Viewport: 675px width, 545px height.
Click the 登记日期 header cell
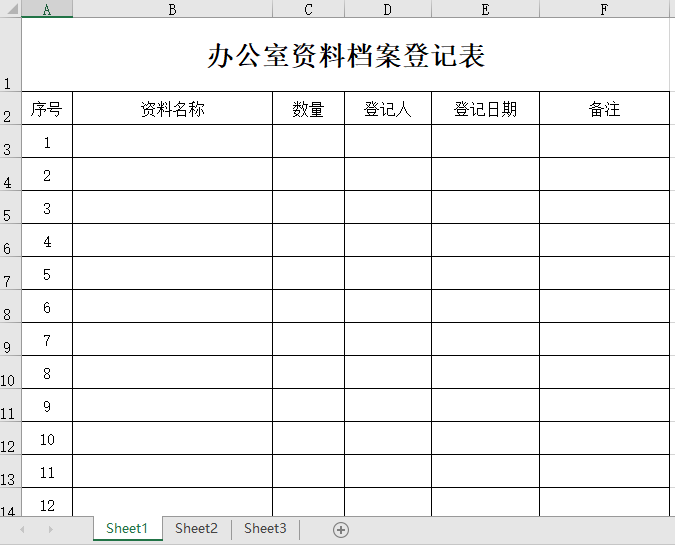[485, 109]
